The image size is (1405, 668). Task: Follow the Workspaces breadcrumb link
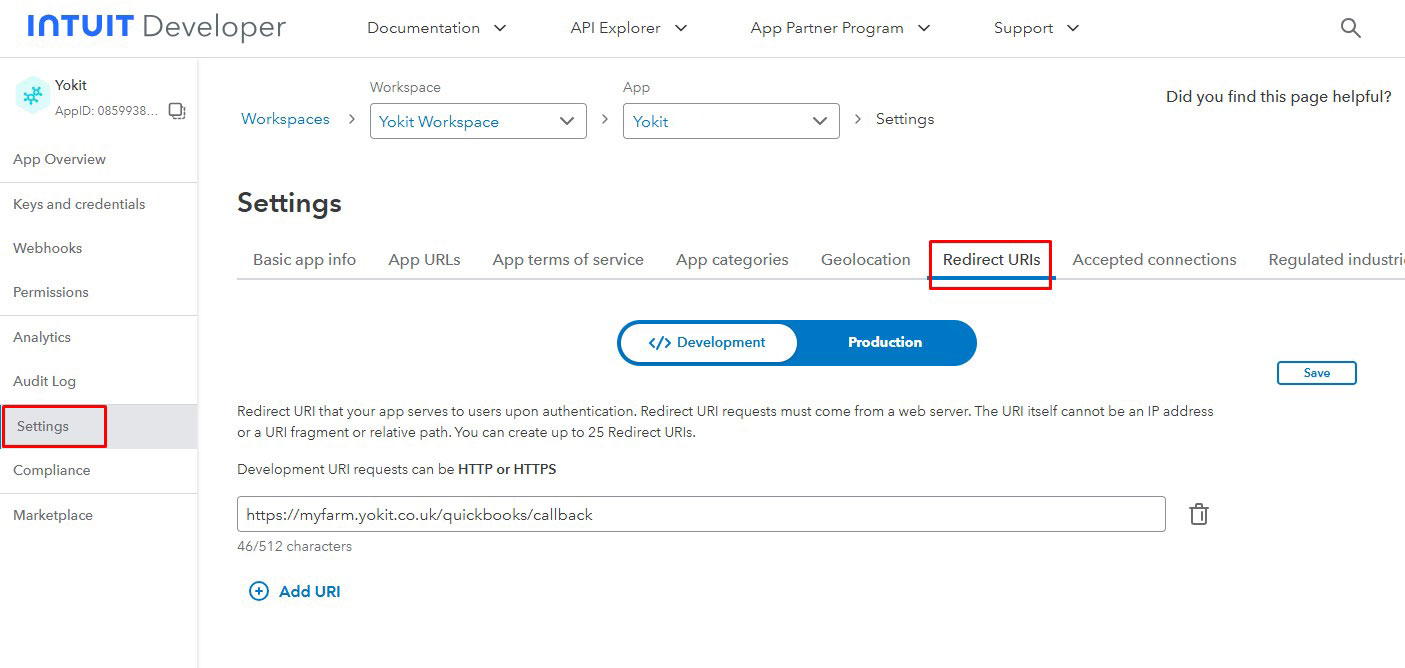(x=285, y=119)
